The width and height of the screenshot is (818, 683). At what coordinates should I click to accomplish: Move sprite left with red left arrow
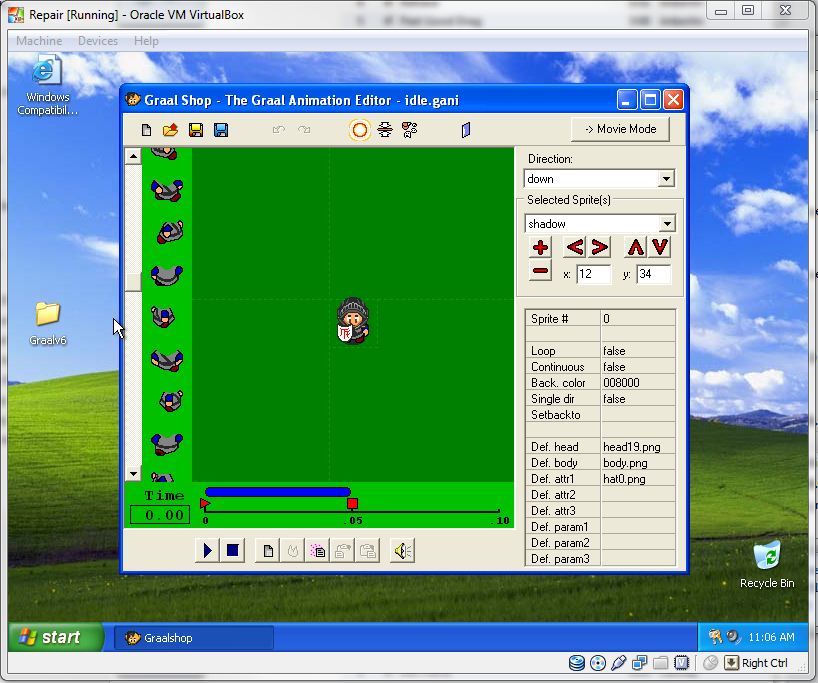tap(574, 247)
